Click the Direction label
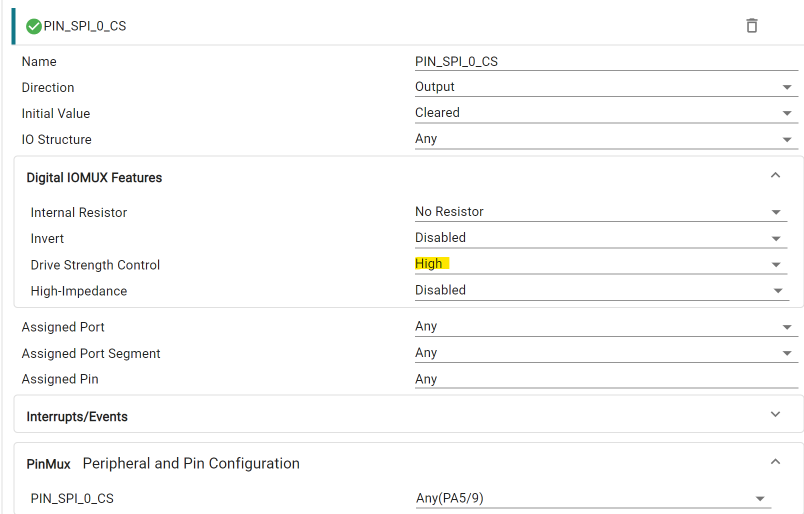This screenshot has height=514, width=804. click(x=48, y=88)
